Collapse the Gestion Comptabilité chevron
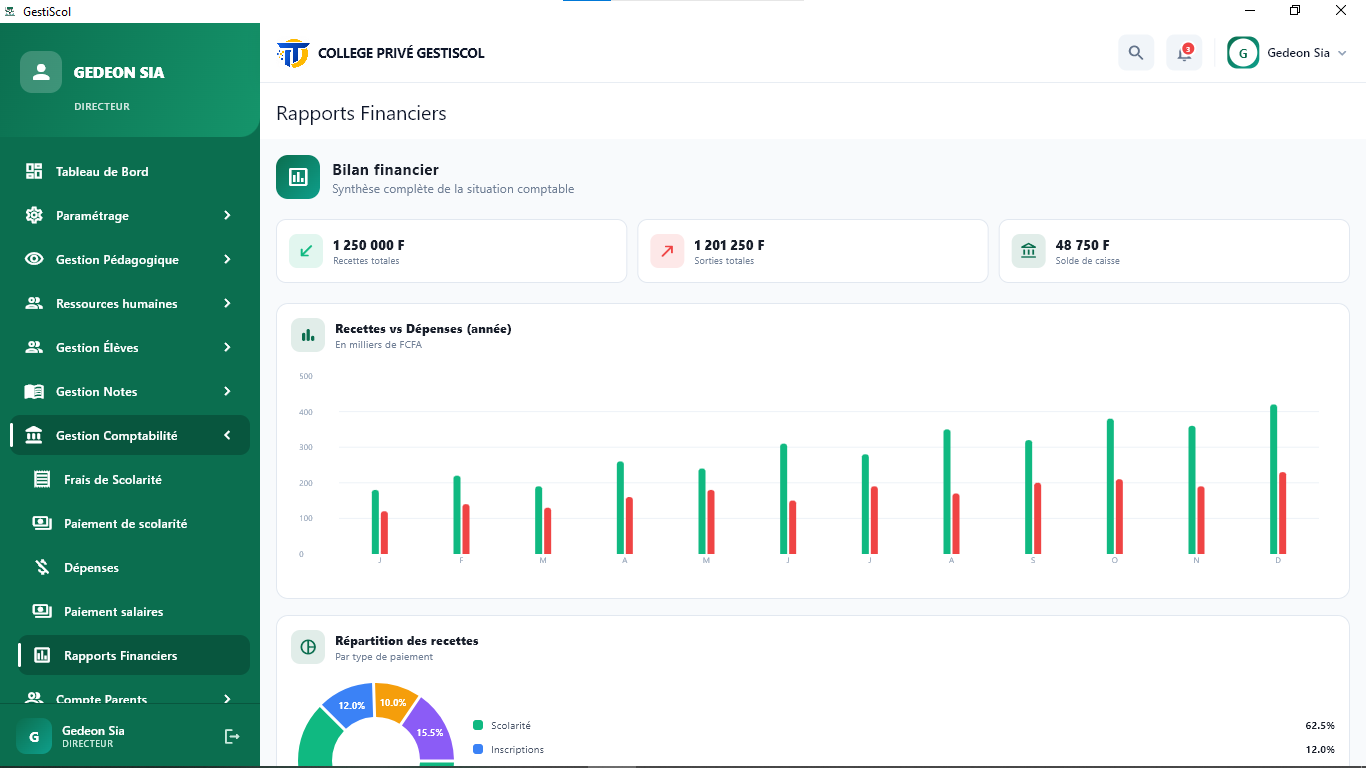The image size is (1366, 768). pos(227,435)
